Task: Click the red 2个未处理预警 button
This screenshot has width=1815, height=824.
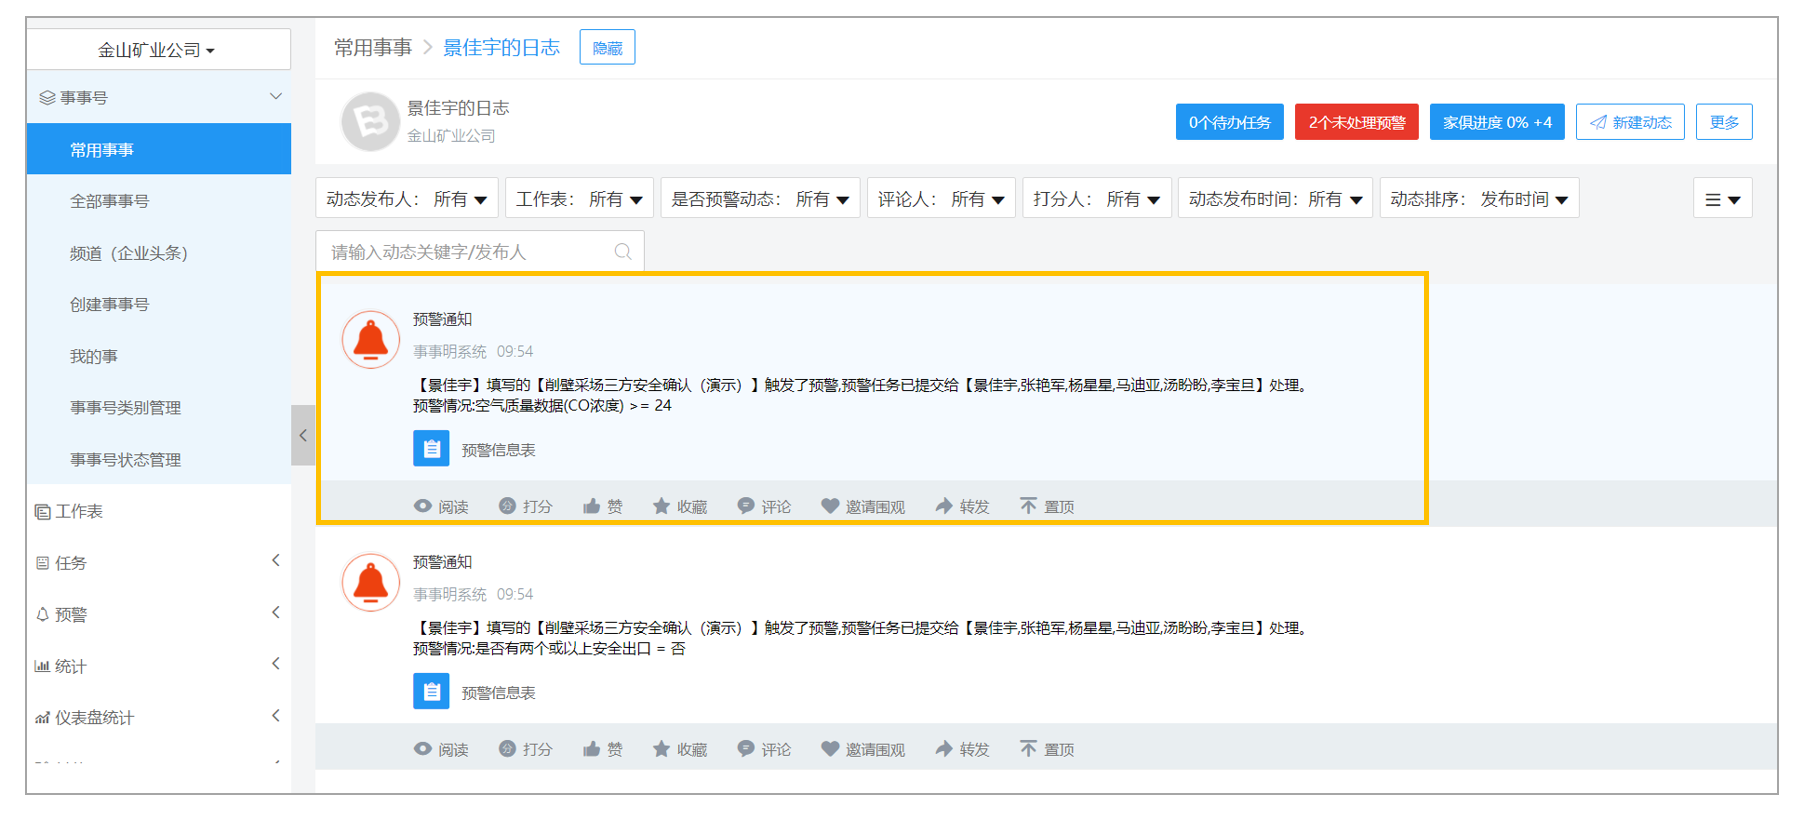Action: click(1357, 122)
